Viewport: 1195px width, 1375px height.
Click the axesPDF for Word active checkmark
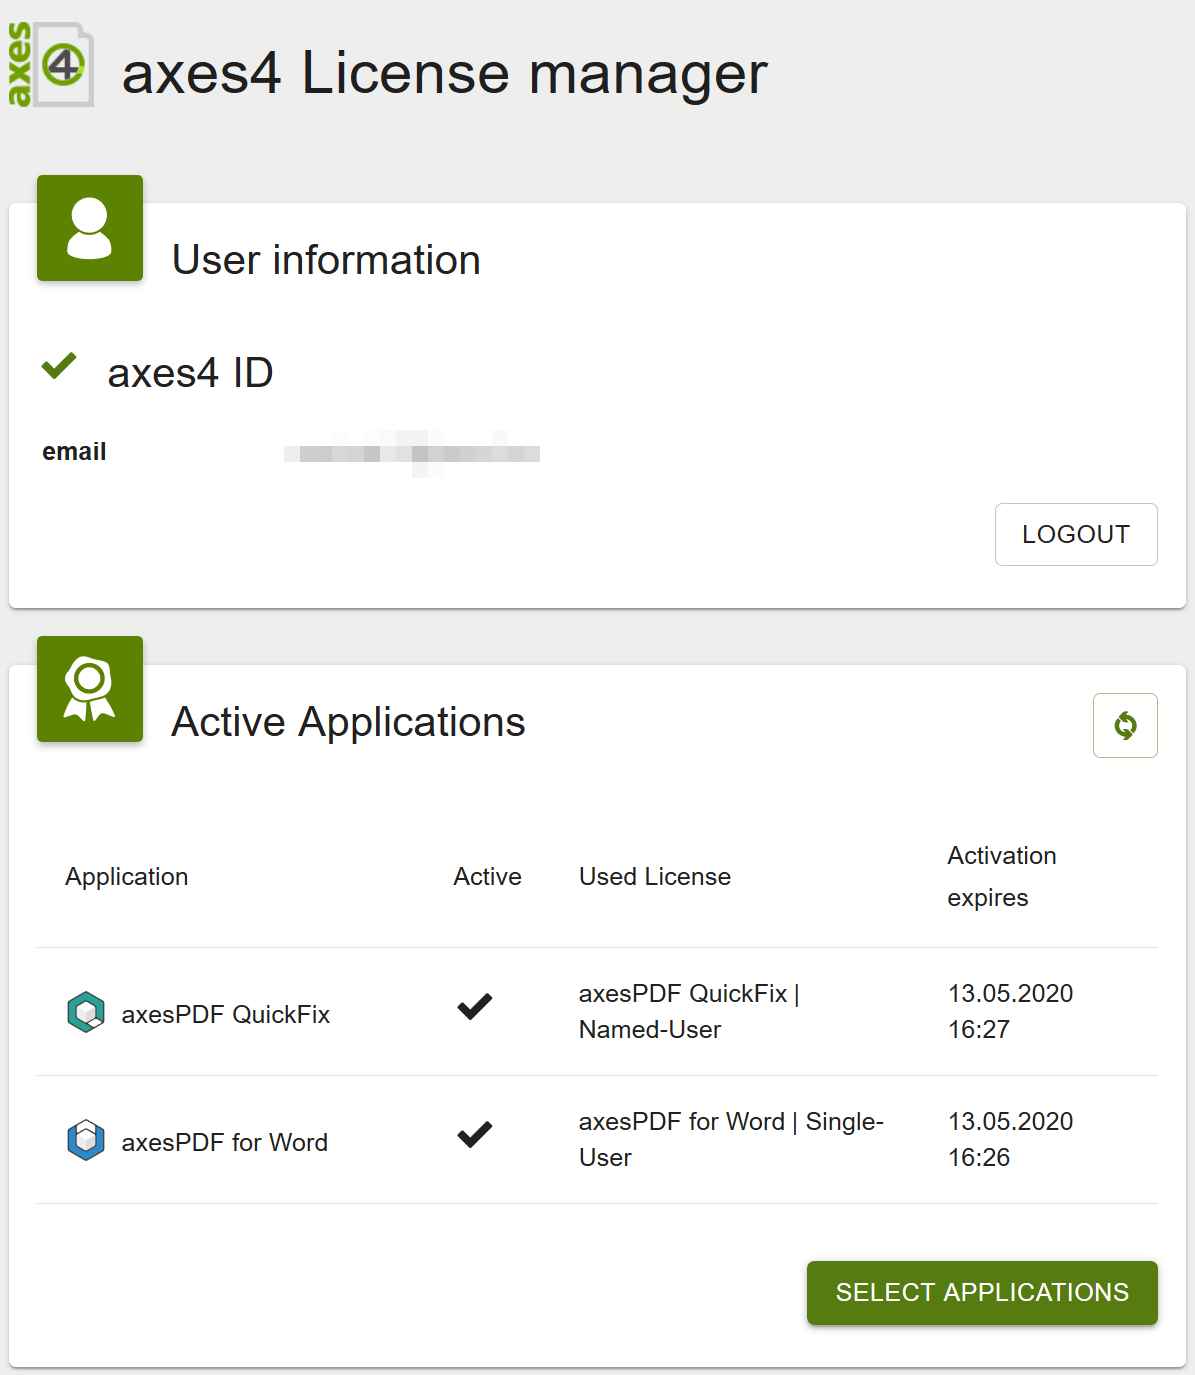click(475, 1135)
